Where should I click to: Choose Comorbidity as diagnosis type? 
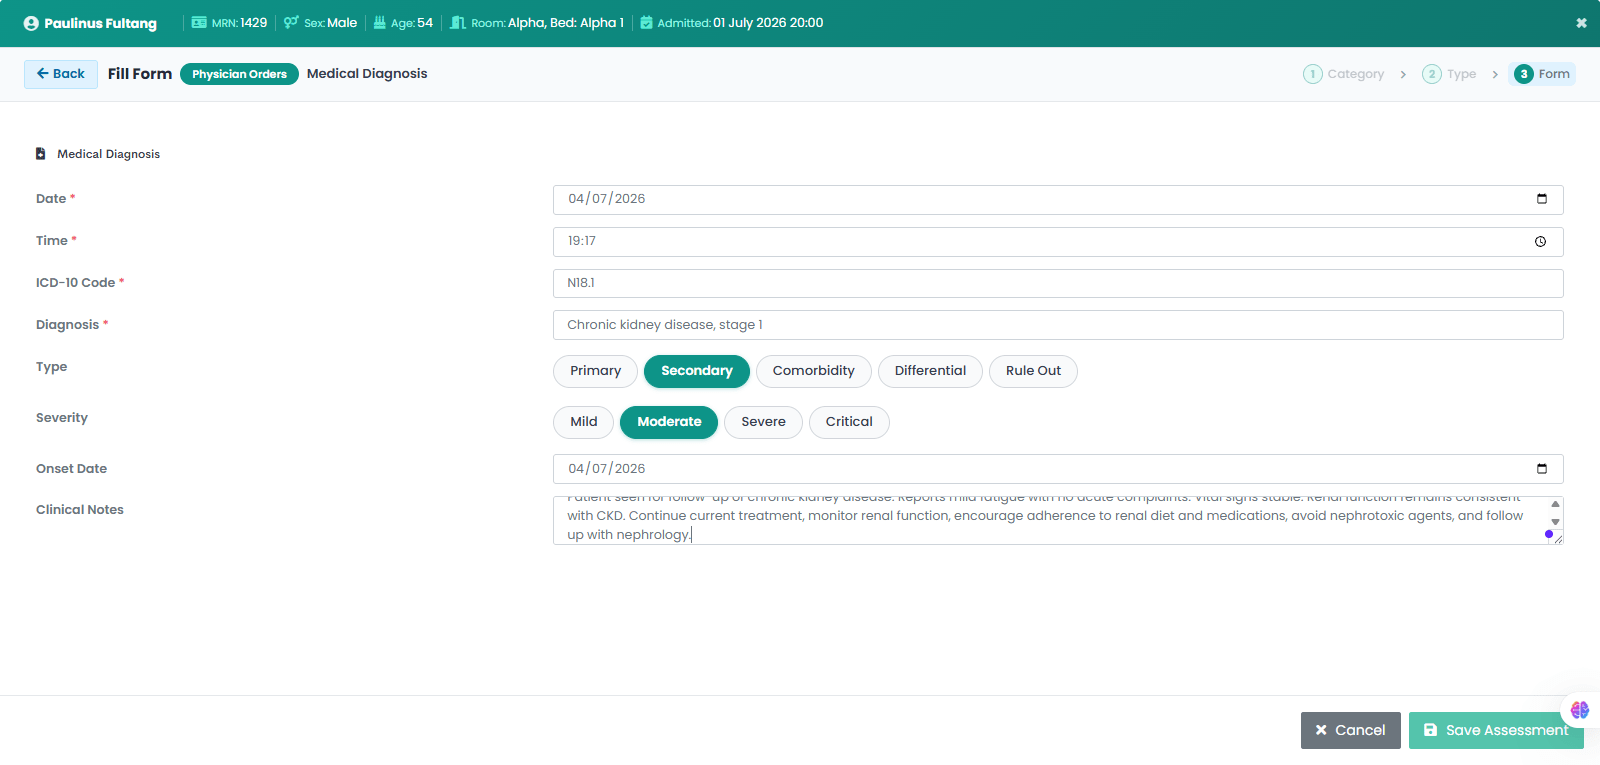pyautogui.click(x=814, y=371)
